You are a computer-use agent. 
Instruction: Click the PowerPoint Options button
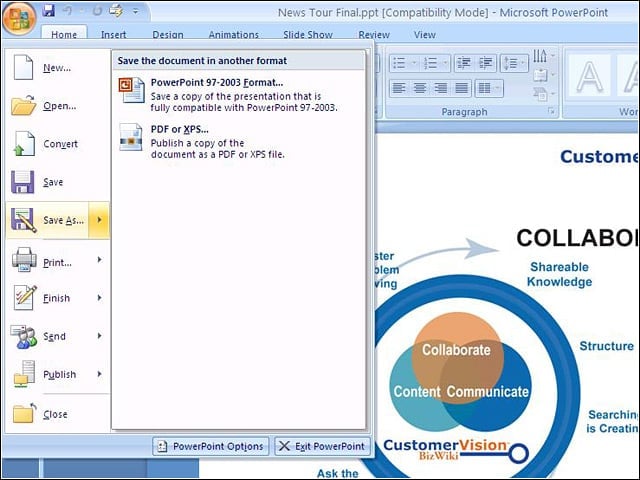(211, 446)
